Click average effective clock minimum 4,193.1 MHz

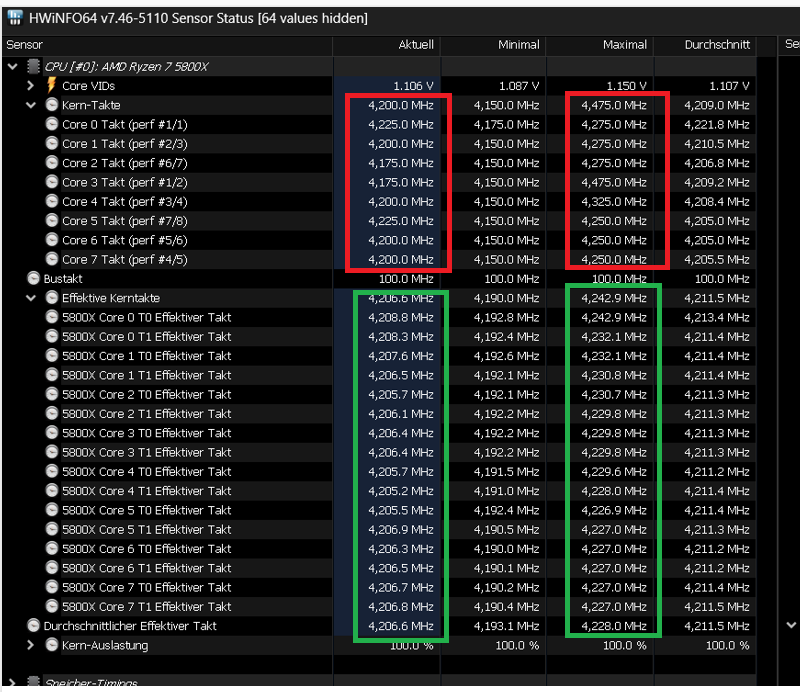[506, 626]
